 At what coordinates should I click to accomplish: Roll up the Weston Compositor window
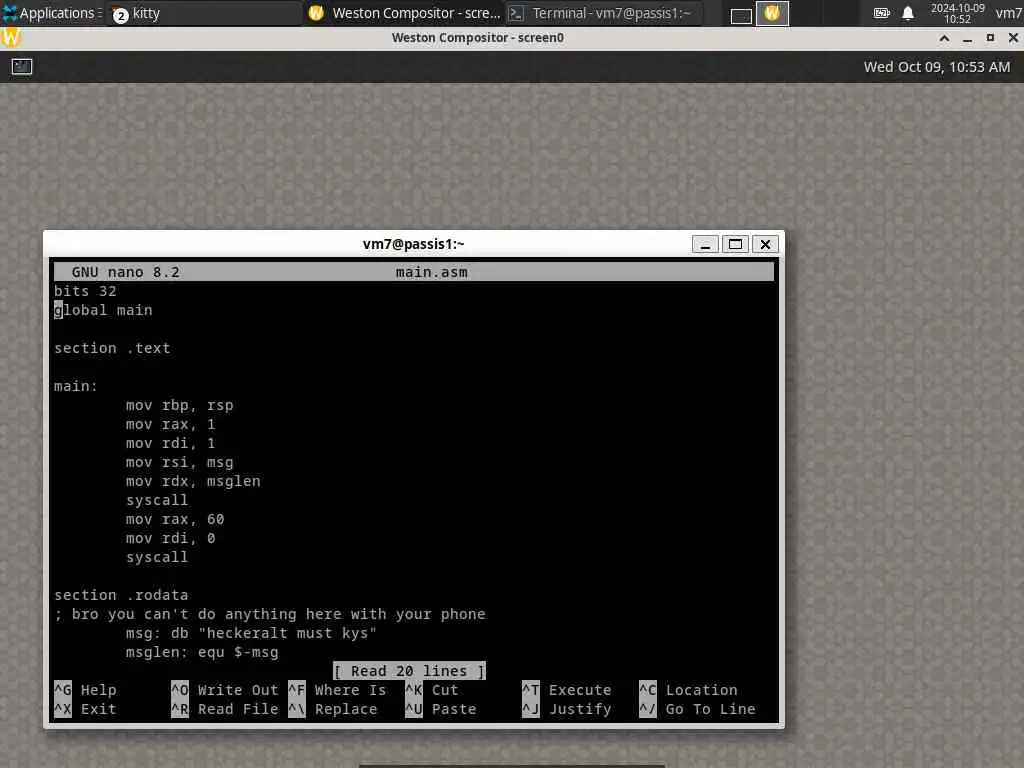tap(944, 38)
